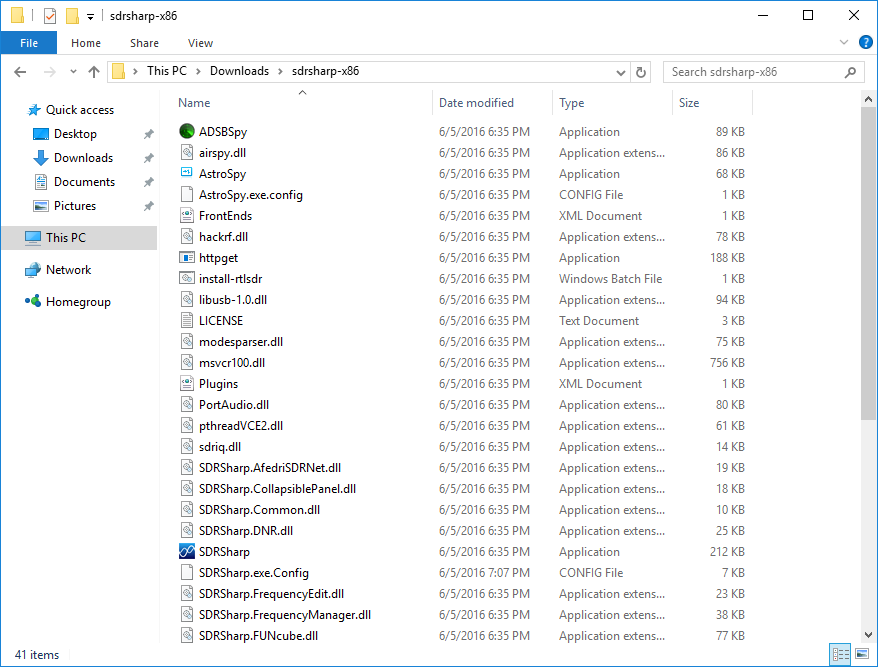
Task: Unpin Pictures using its pin icon
Action: [x=148, y=206]
